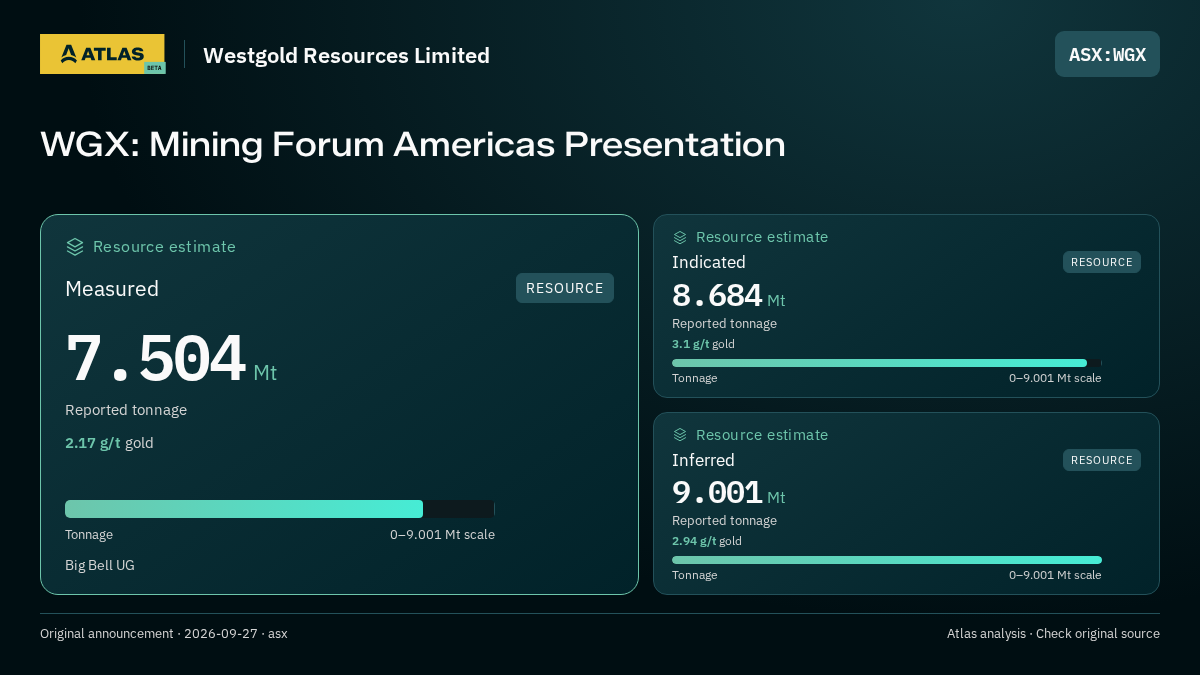Click the 8.684 Mt tonnage value
The height and width of the screenshot is (675, 1200).
click(729, 296)
